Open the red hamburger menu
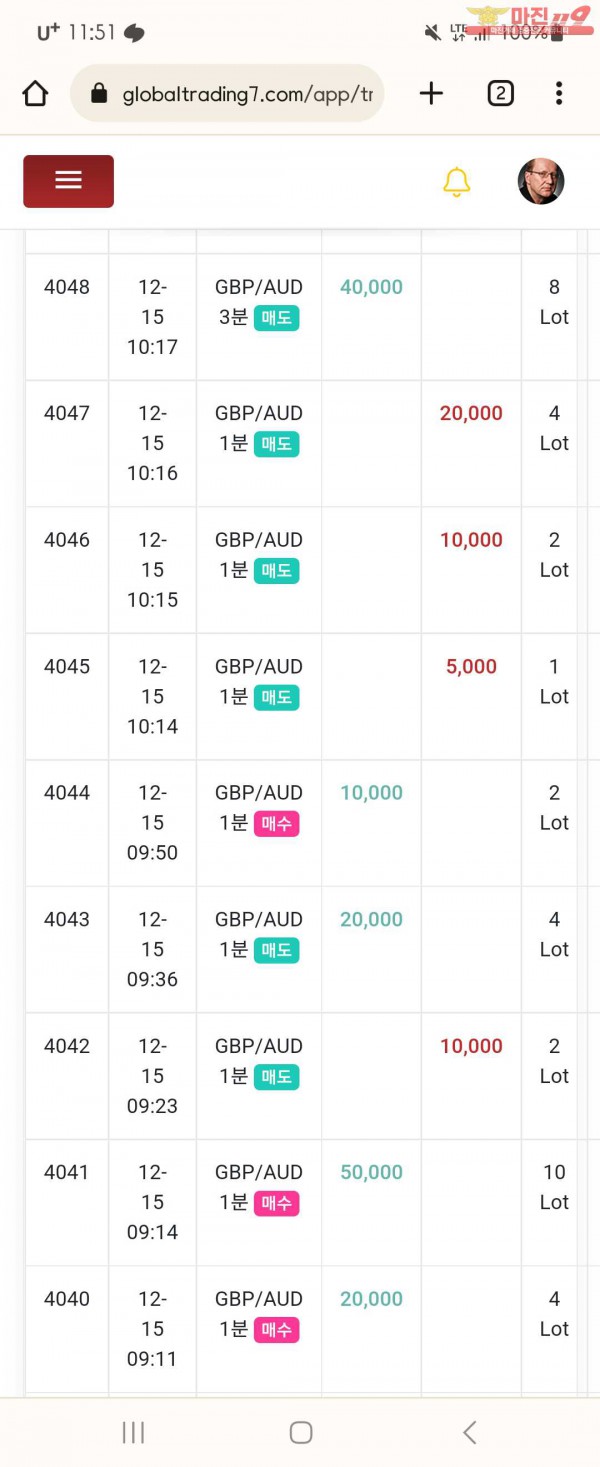The image size is (600, 1467). [x=68, y=181]
